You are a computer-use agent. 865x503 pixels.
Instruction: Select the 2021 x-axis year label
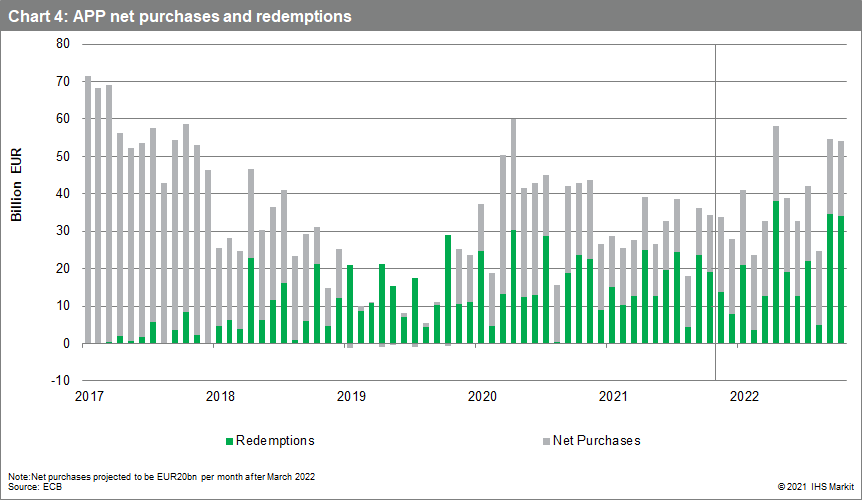point(613,397)
